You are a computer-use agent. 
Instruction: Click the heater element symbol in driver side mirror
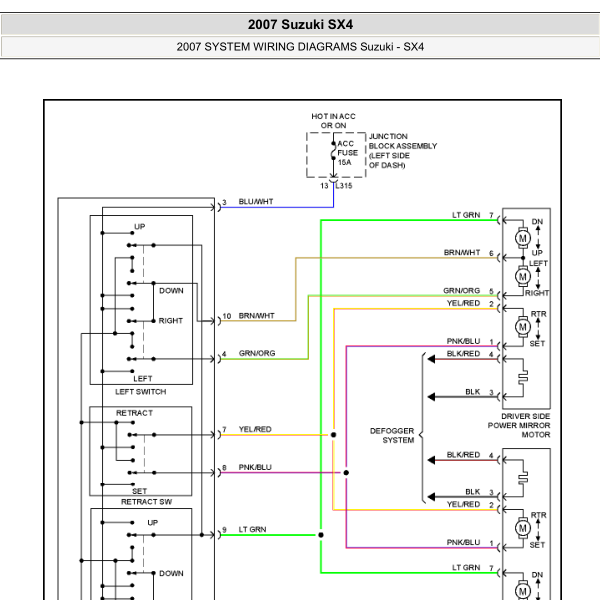(x=523, y=377)
